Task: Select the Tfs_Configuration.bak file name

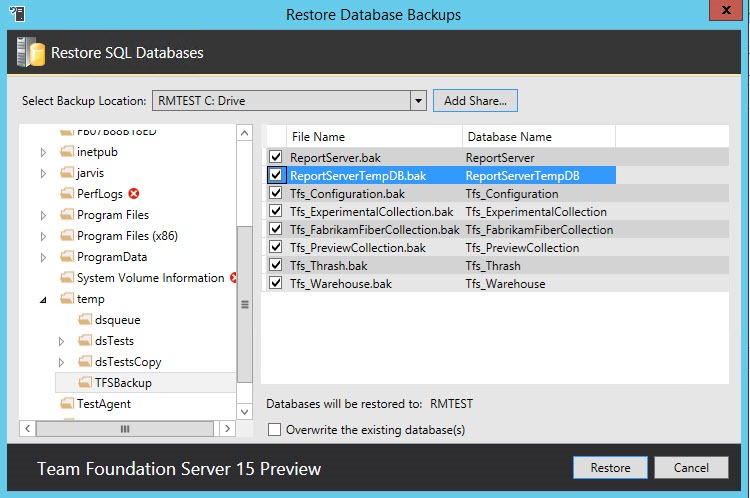Action: [x=347, y=194]
